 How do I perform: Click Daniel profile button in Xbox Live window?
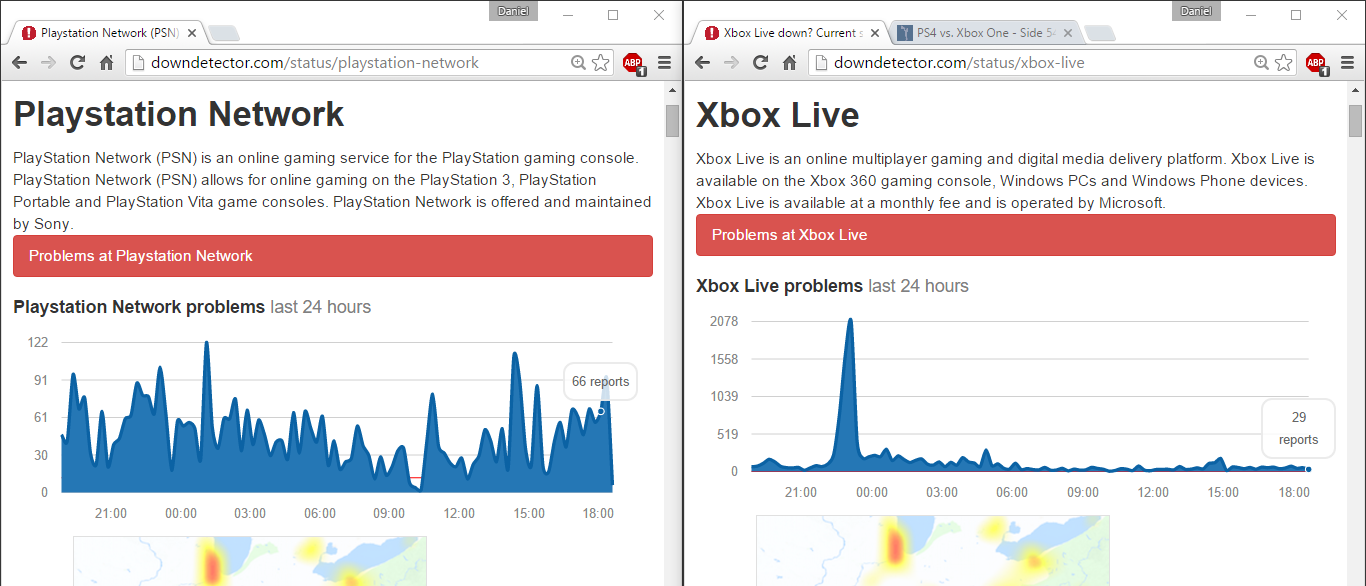(1196, 11)
